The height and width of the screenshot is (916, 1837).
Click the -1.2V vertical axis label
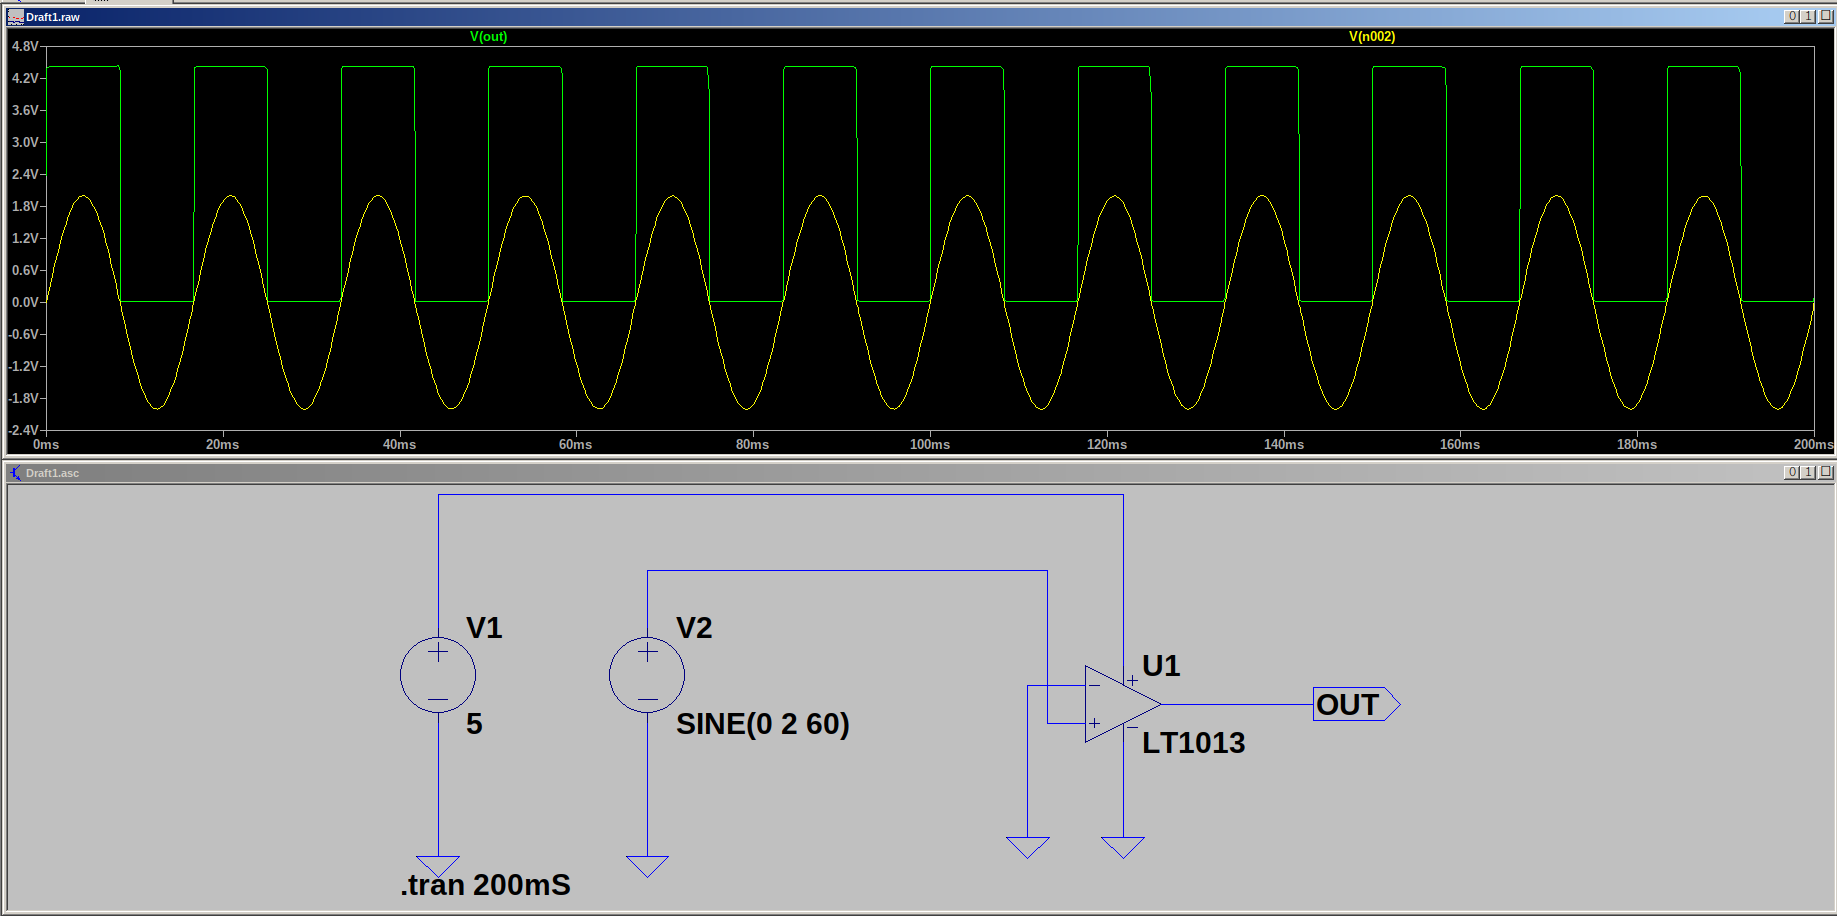point(23,366)
